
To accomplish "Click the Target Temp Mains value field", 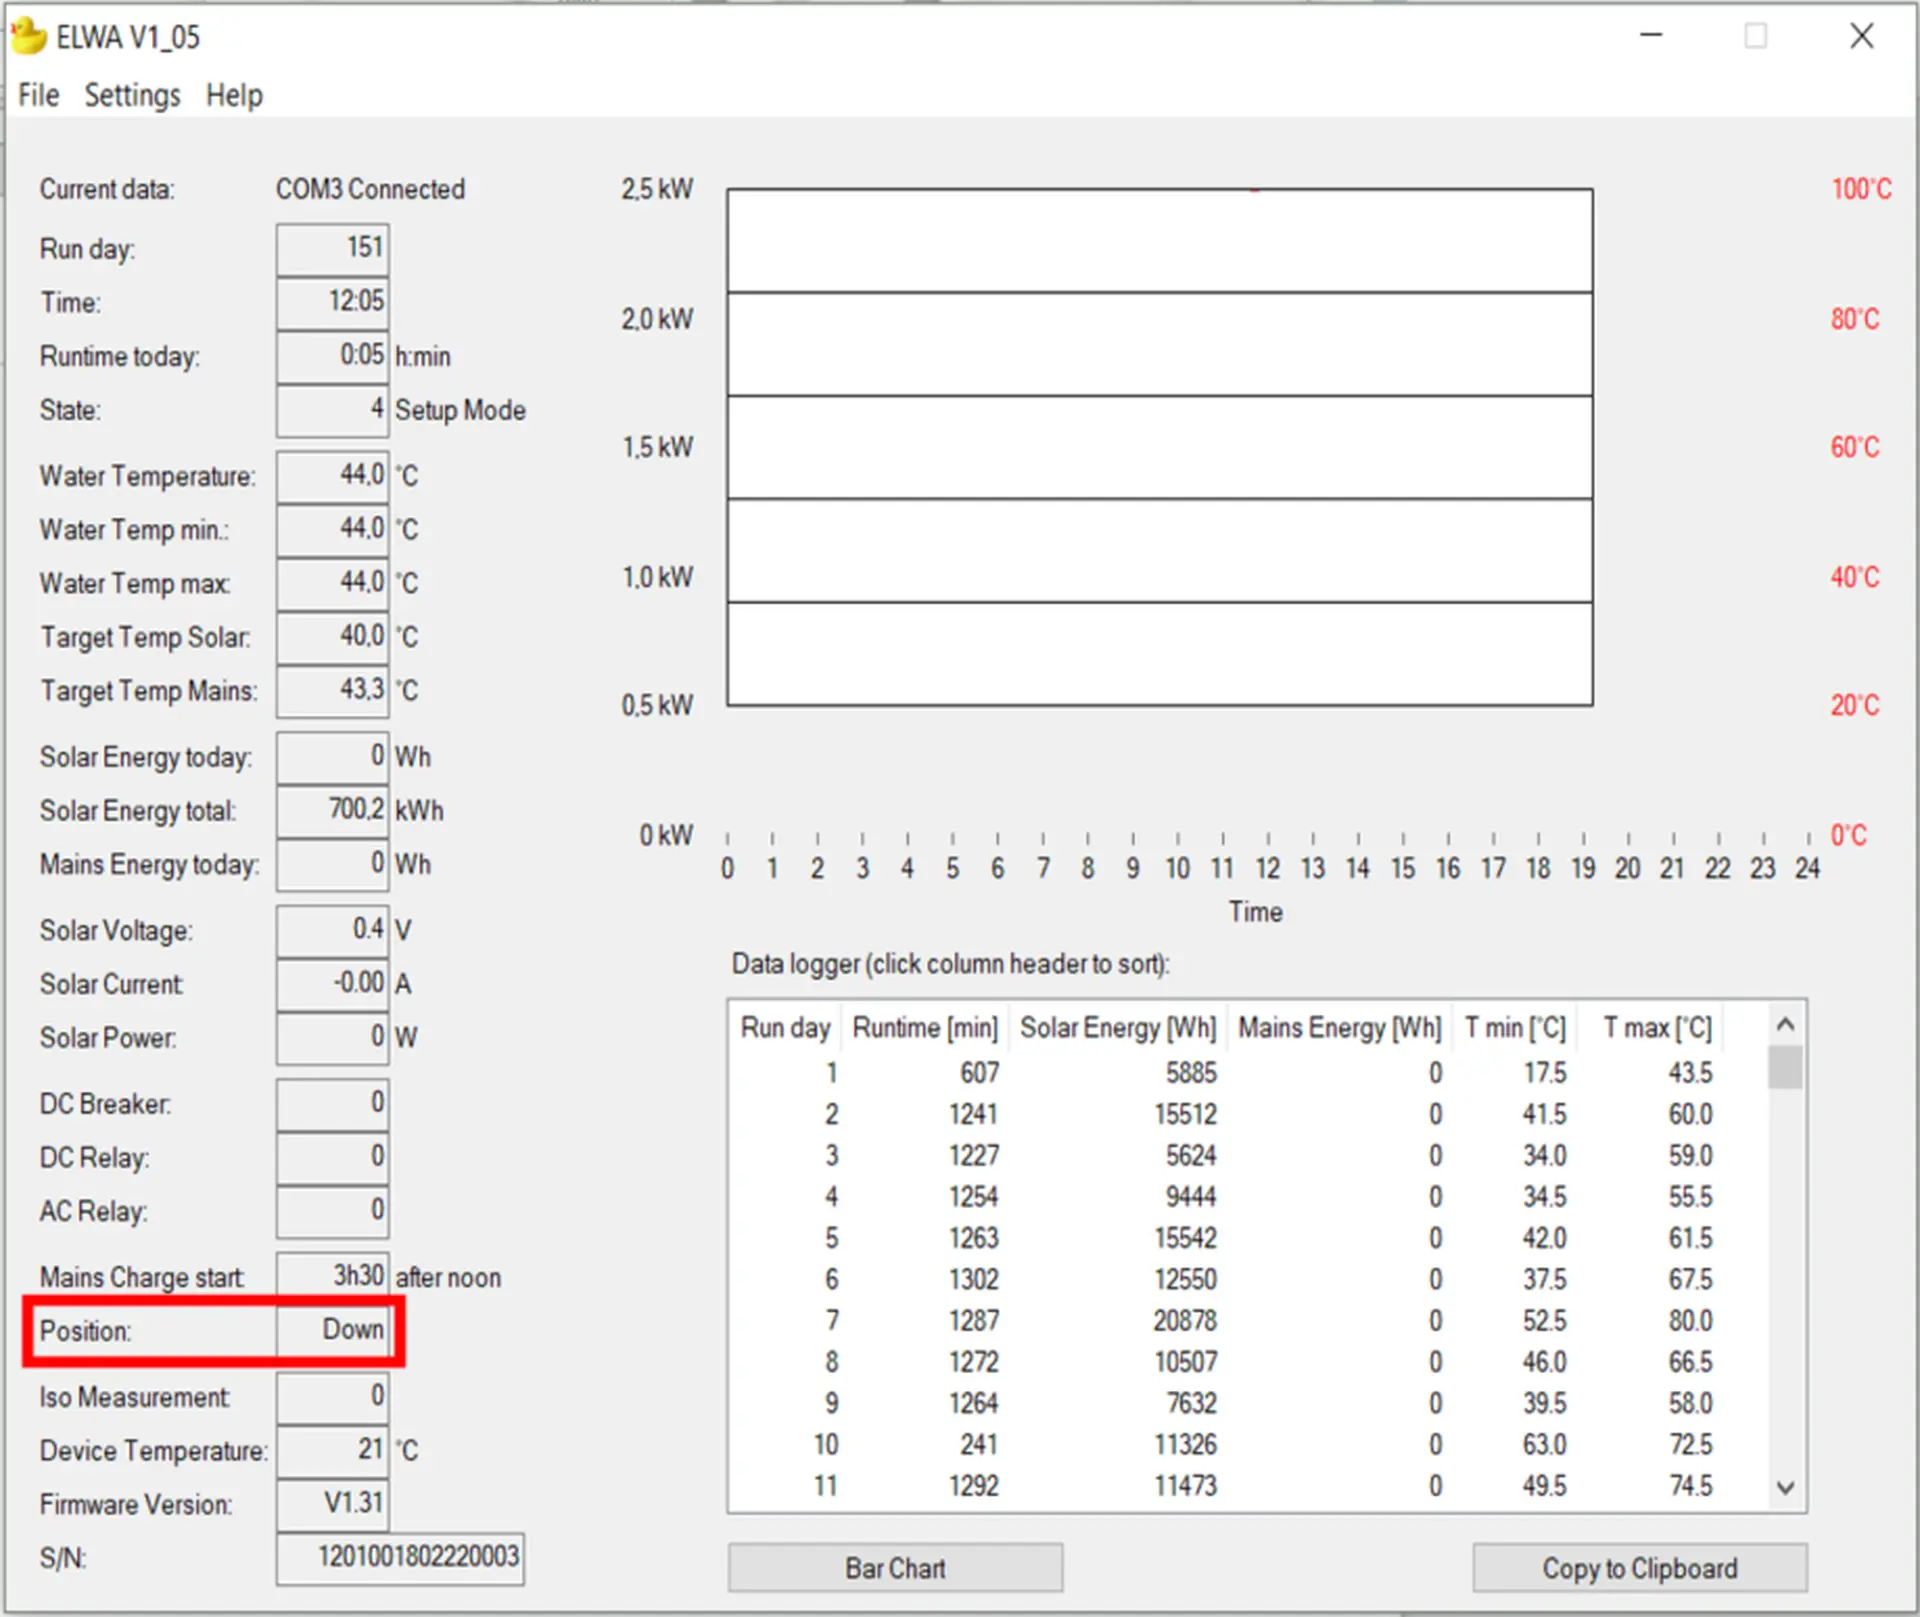I will coord(333,690).
